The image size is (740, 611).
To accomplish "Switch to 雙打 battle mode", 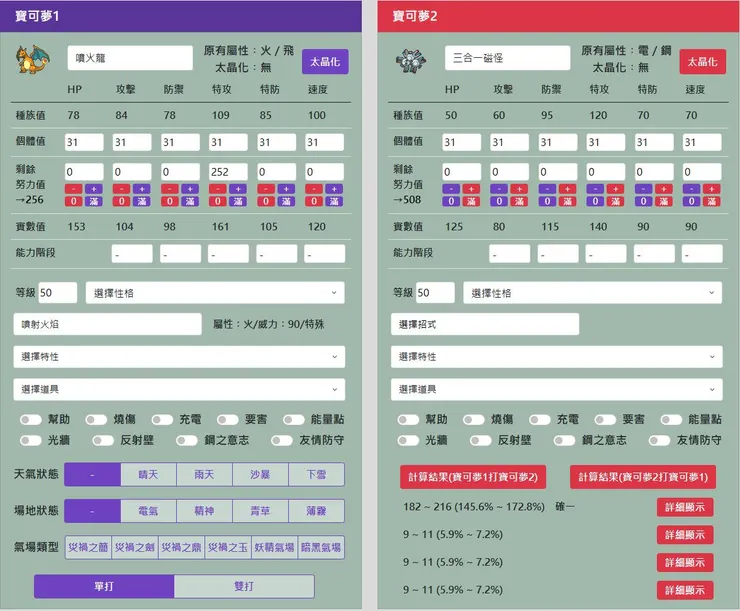I will pos(244,586).
